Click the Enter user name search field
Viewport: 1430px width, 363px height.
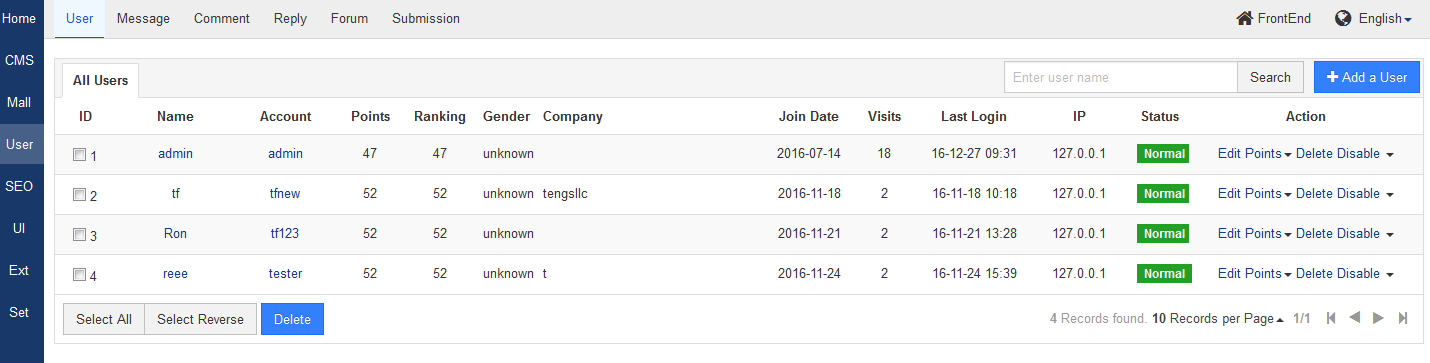(x=1121, y=77)
